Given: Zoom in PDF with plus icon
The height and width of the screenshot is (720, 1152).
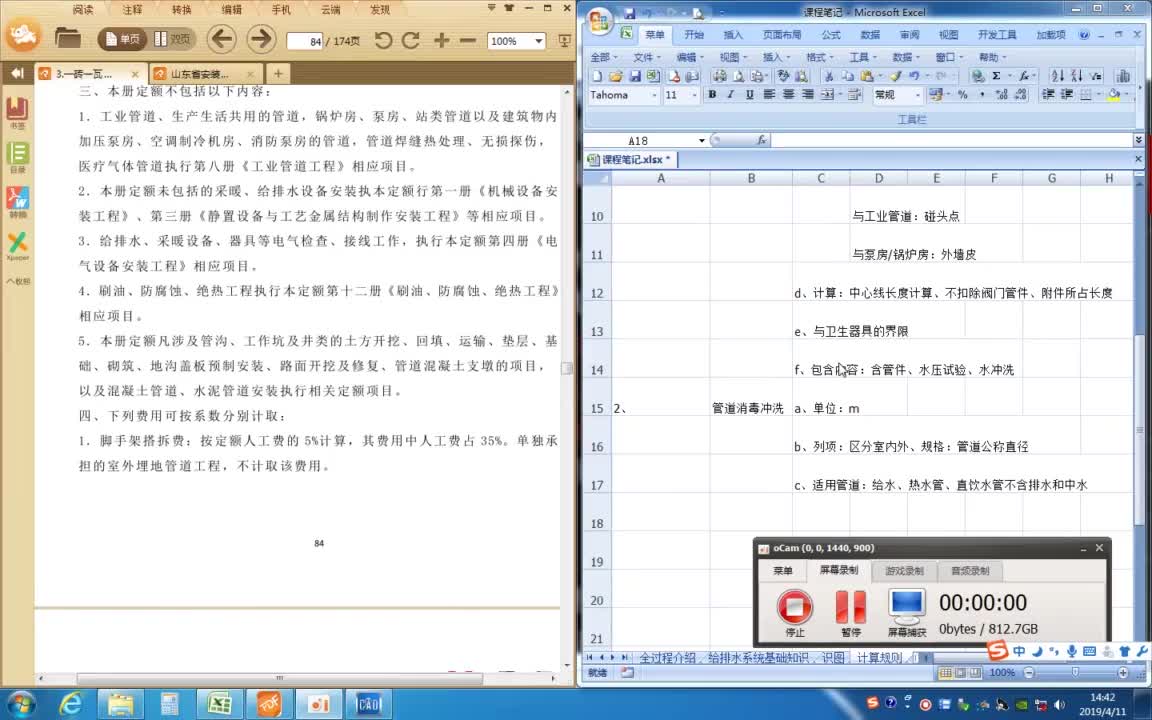Looking at the screenshot, I should (442, 40).
